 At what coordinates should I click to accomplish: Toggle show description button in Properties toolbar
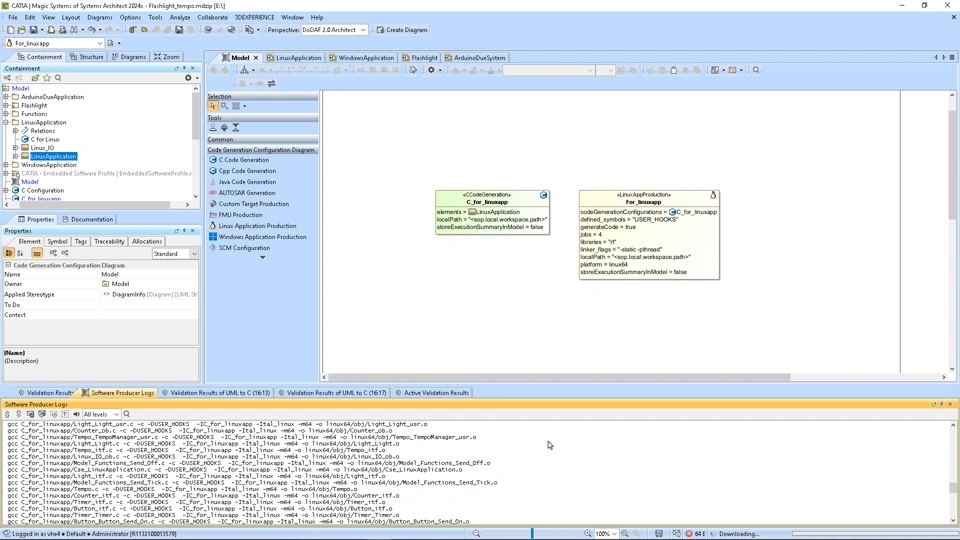point(37,253)
